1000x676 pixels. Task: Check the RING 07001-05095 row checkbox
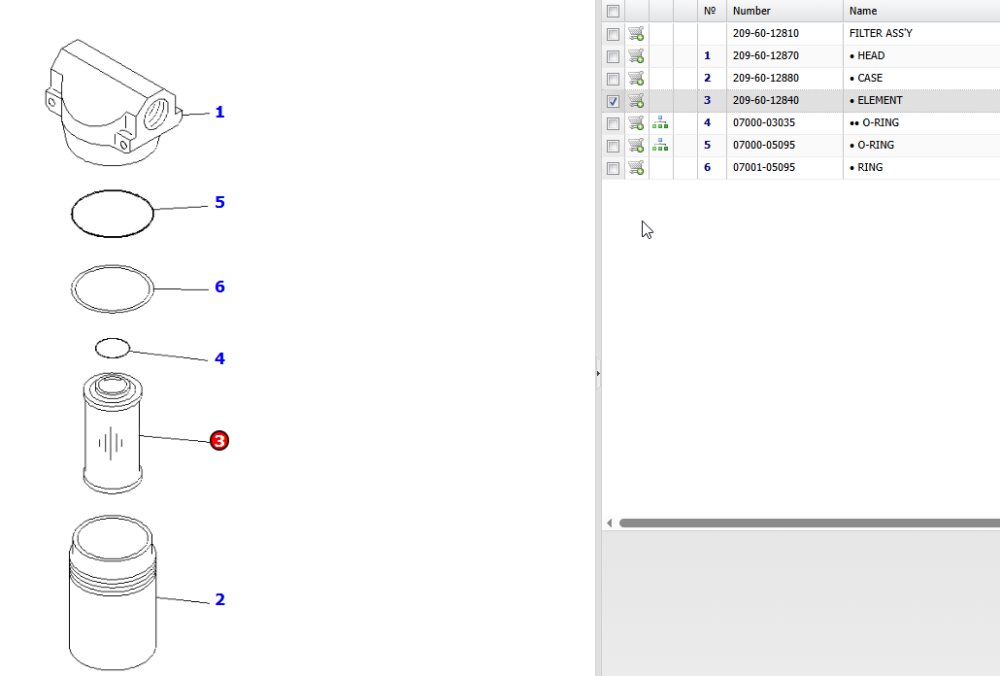tap(613, 168)
